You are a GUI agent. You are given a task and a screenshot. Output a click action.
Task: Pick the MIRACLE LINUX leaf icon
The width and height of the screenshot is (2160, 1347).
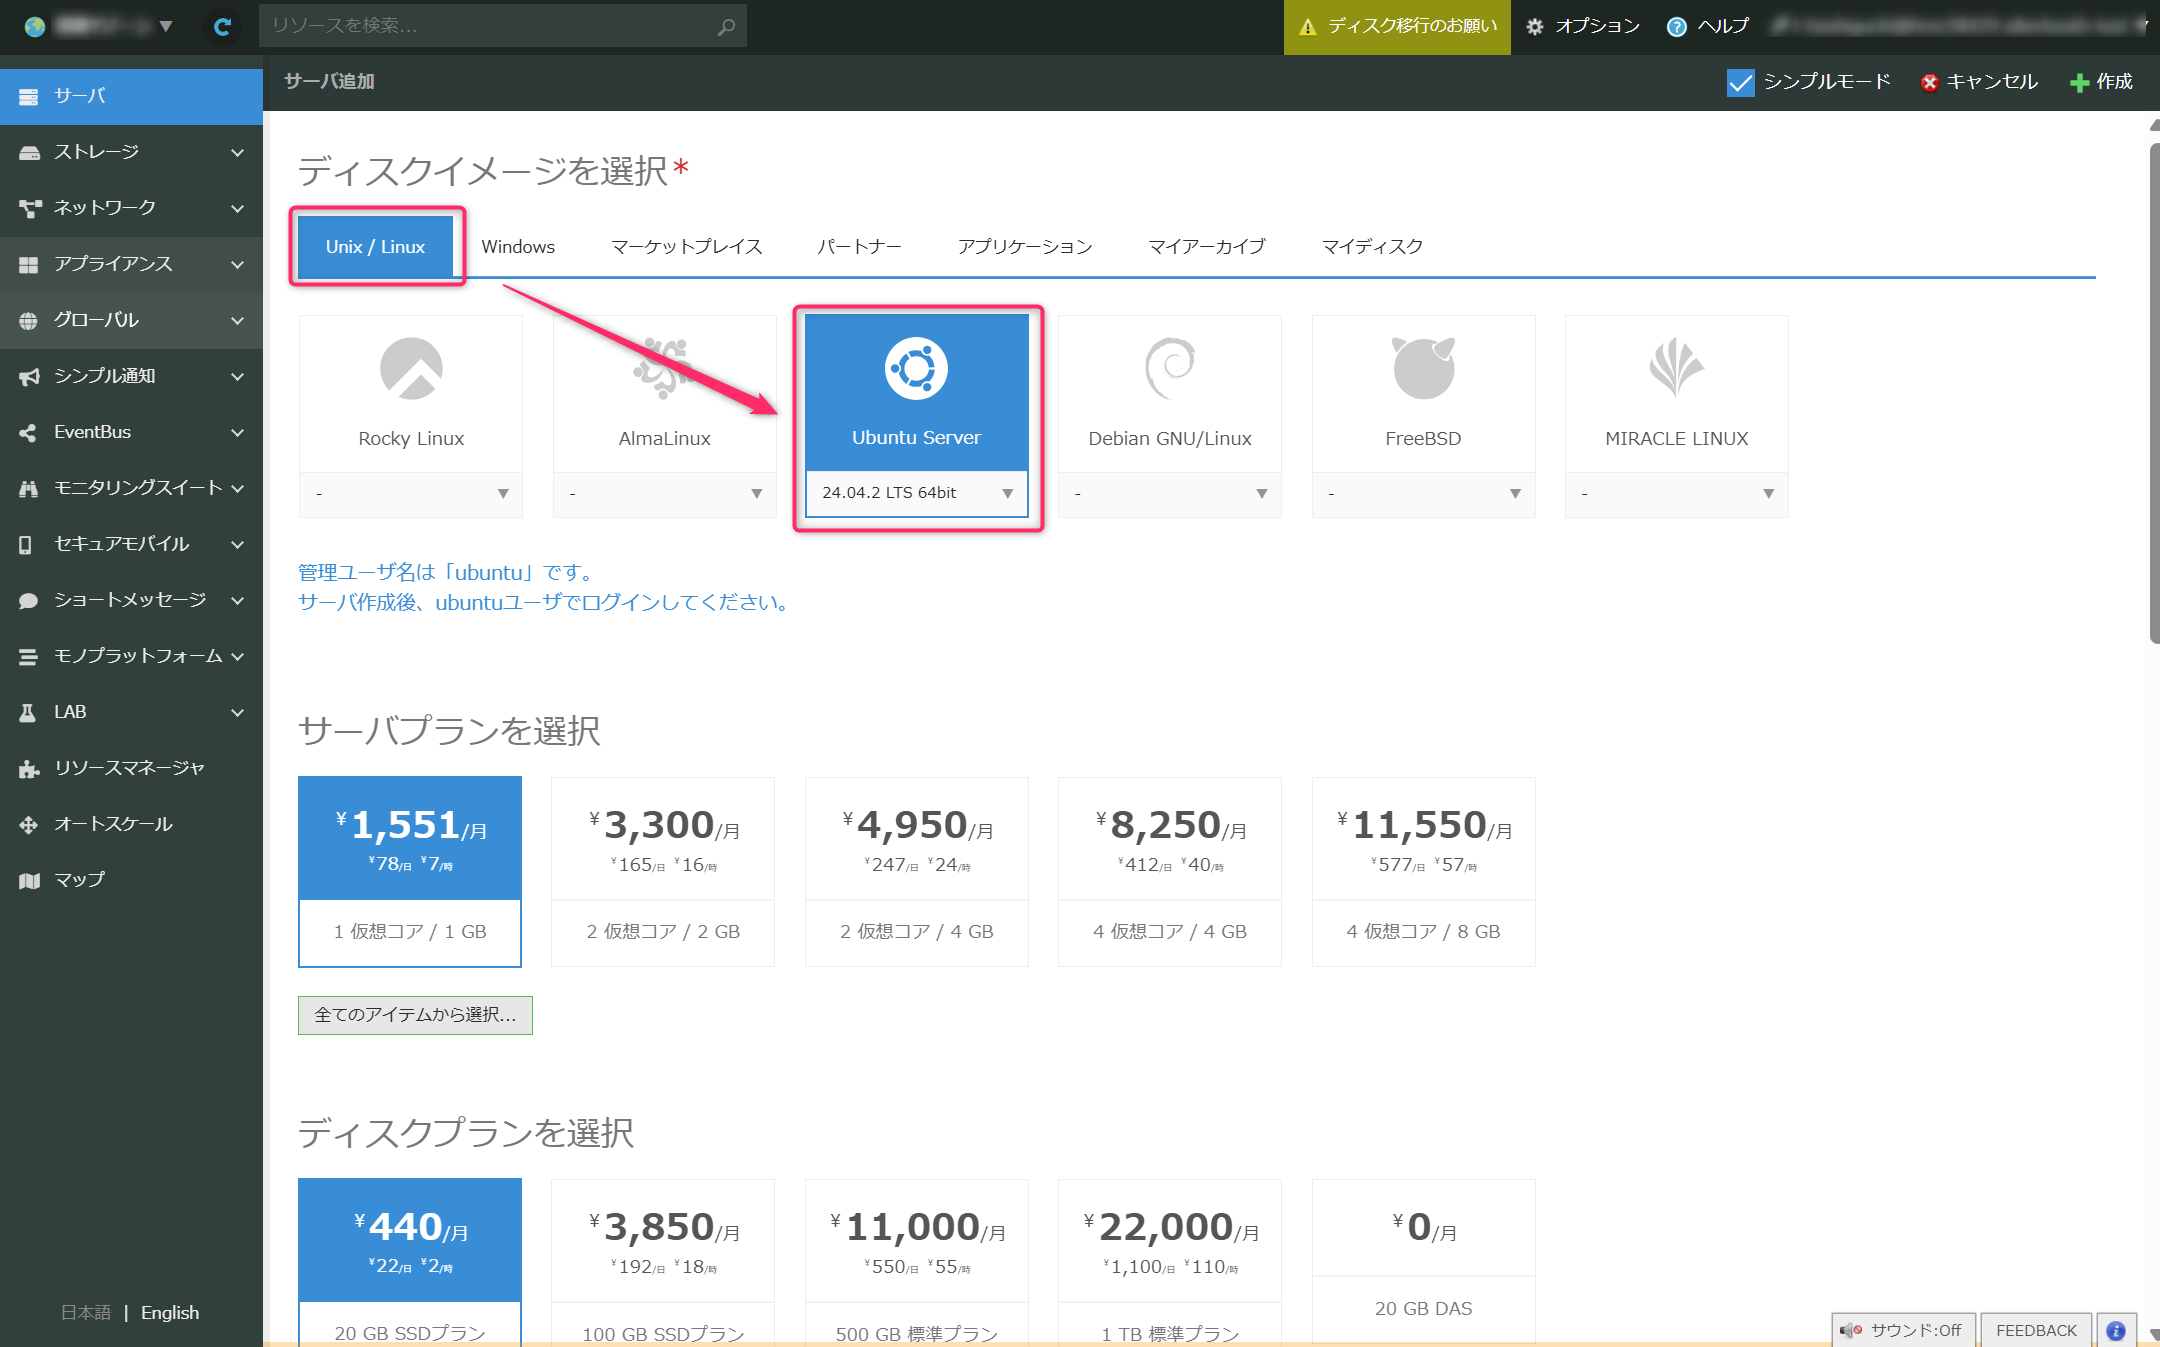1676,369
